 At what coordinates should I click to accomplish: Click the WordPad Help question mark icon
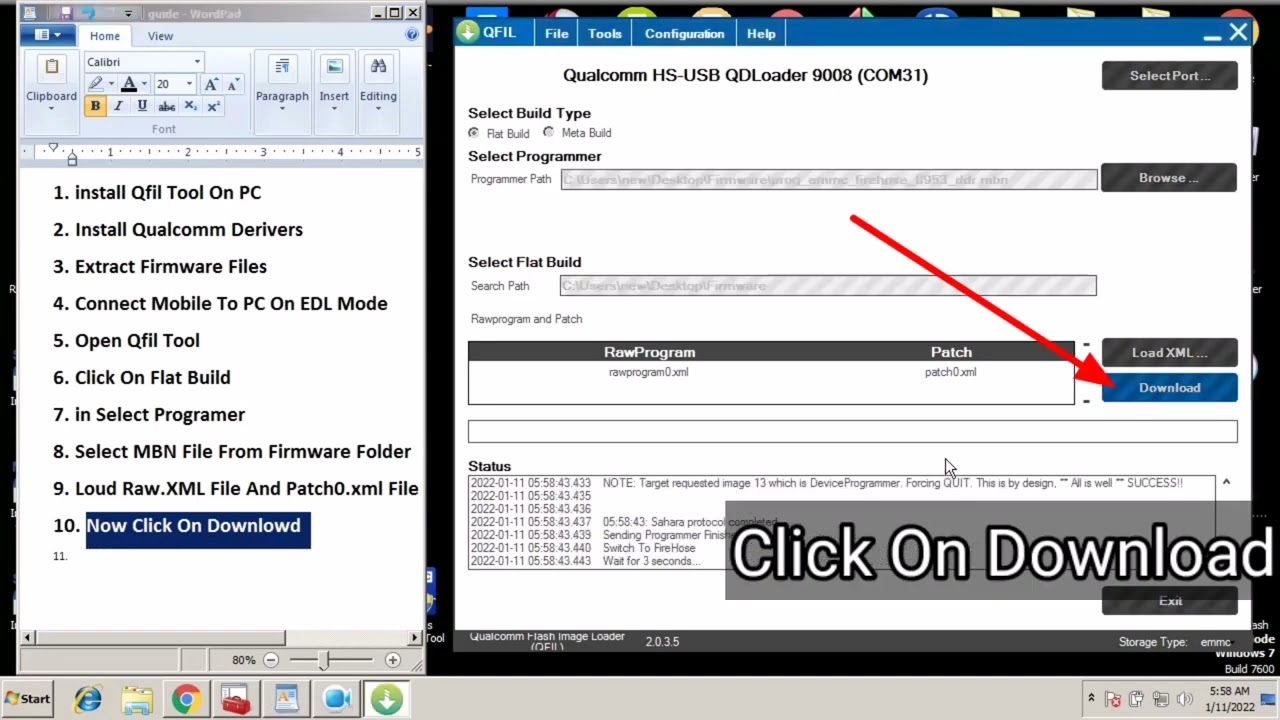pyautogui.click(x=412, y=35)
